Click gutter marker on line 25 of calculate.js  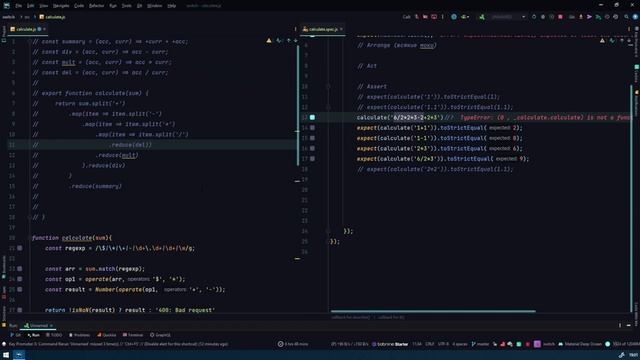coord(20,289)
